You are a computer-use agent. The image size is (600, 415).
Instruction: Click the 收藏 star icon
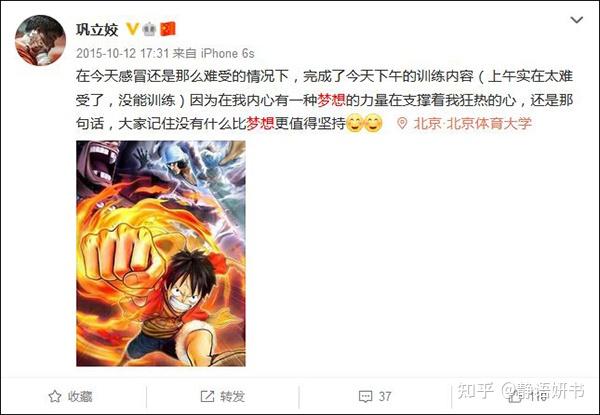55,396
